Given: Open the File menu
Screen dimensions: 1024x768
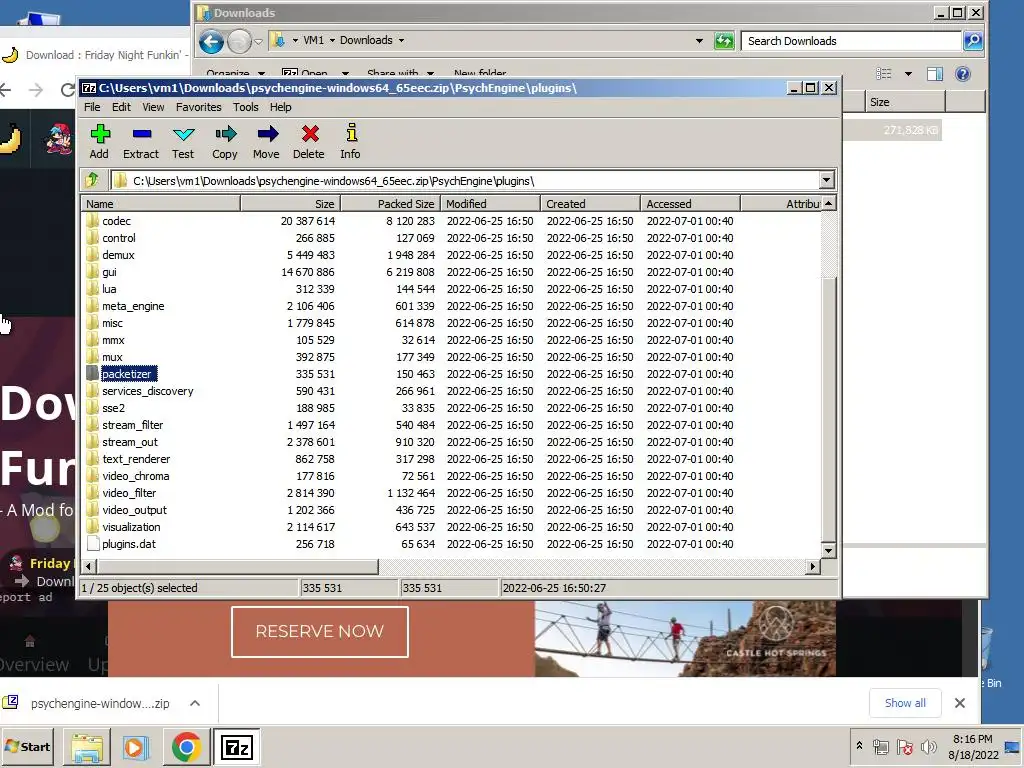Looking at the screenshot, I should click(92, 107).
